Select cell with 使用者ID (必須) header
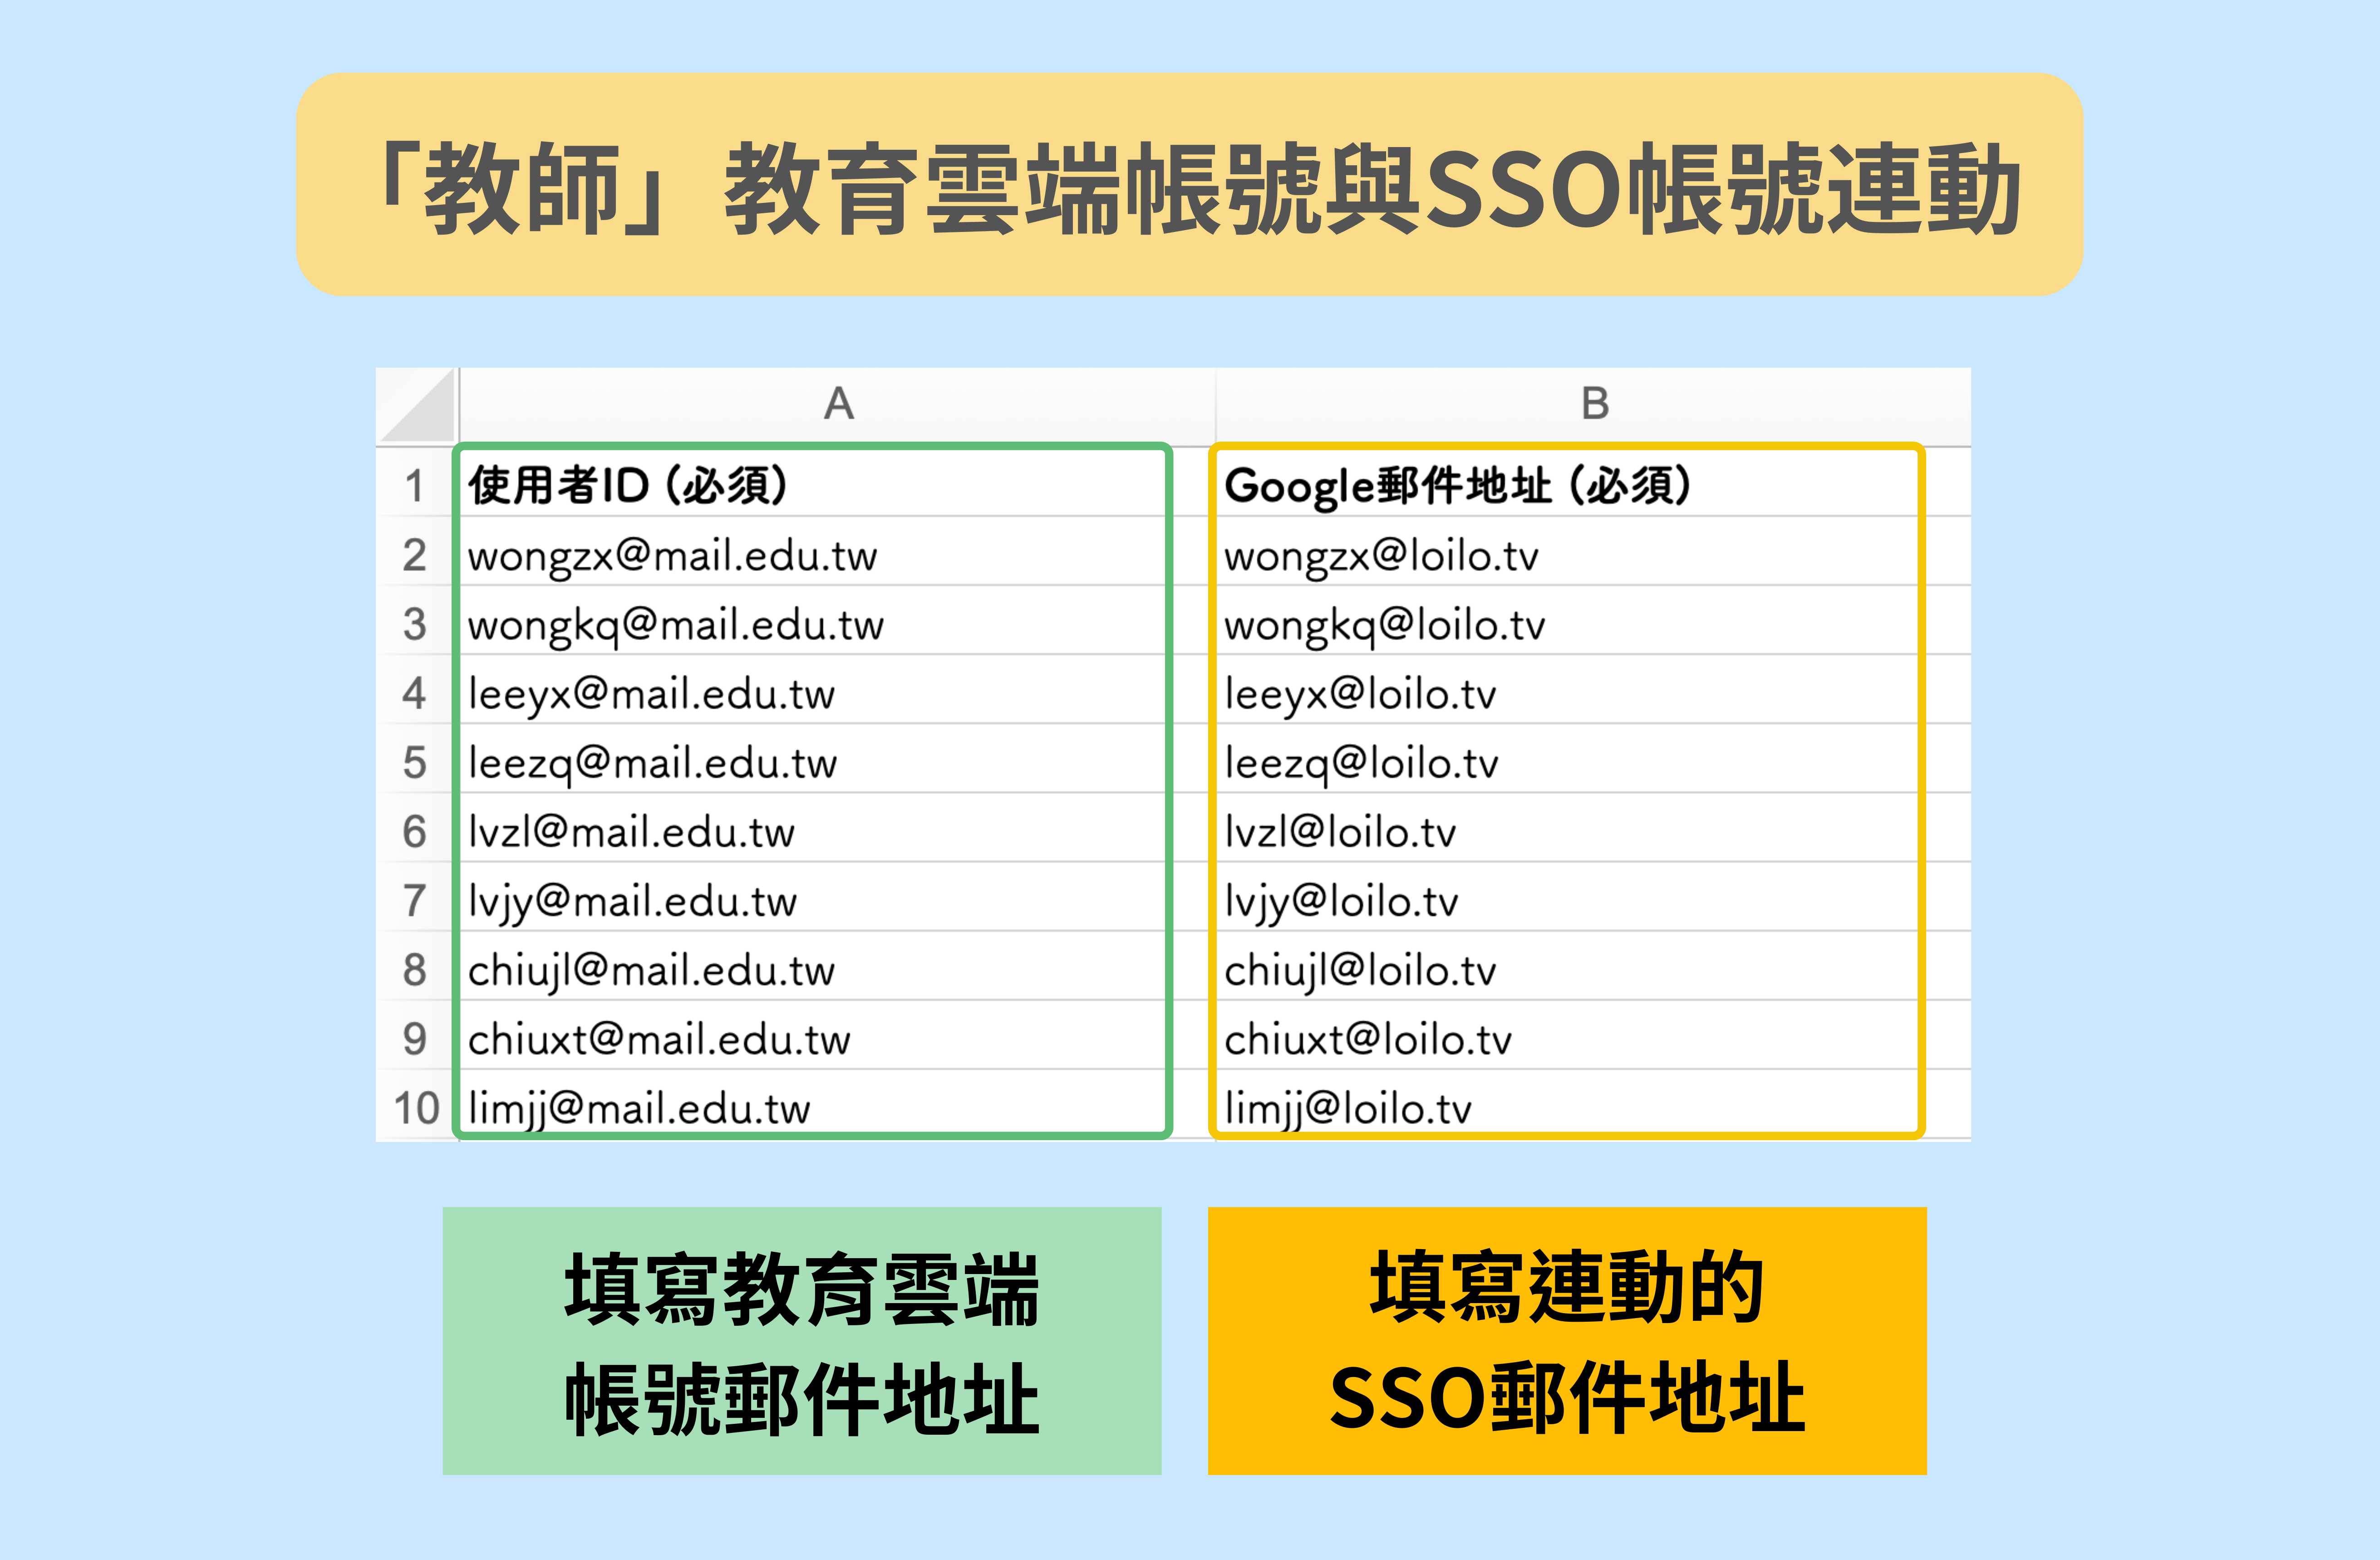2380x1560 pixels. pyautogui.click(x=628, y=486)
